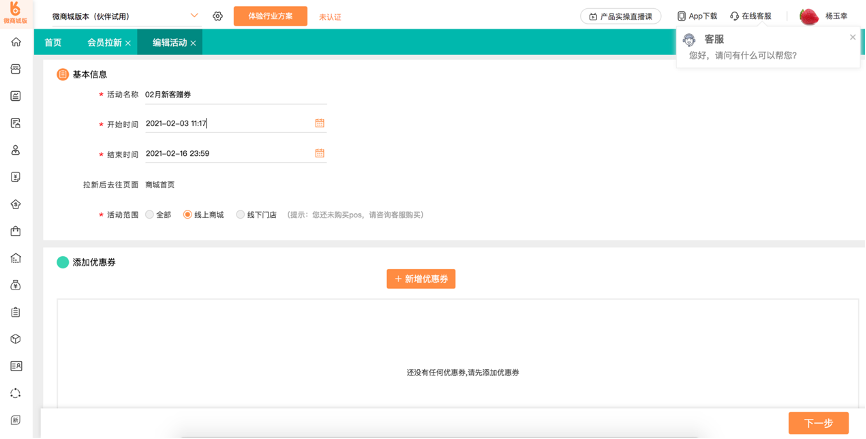The image size is (866, 439).
Task: Click the member (person) icon in the sidebar
Action: (x=15, y=150)
